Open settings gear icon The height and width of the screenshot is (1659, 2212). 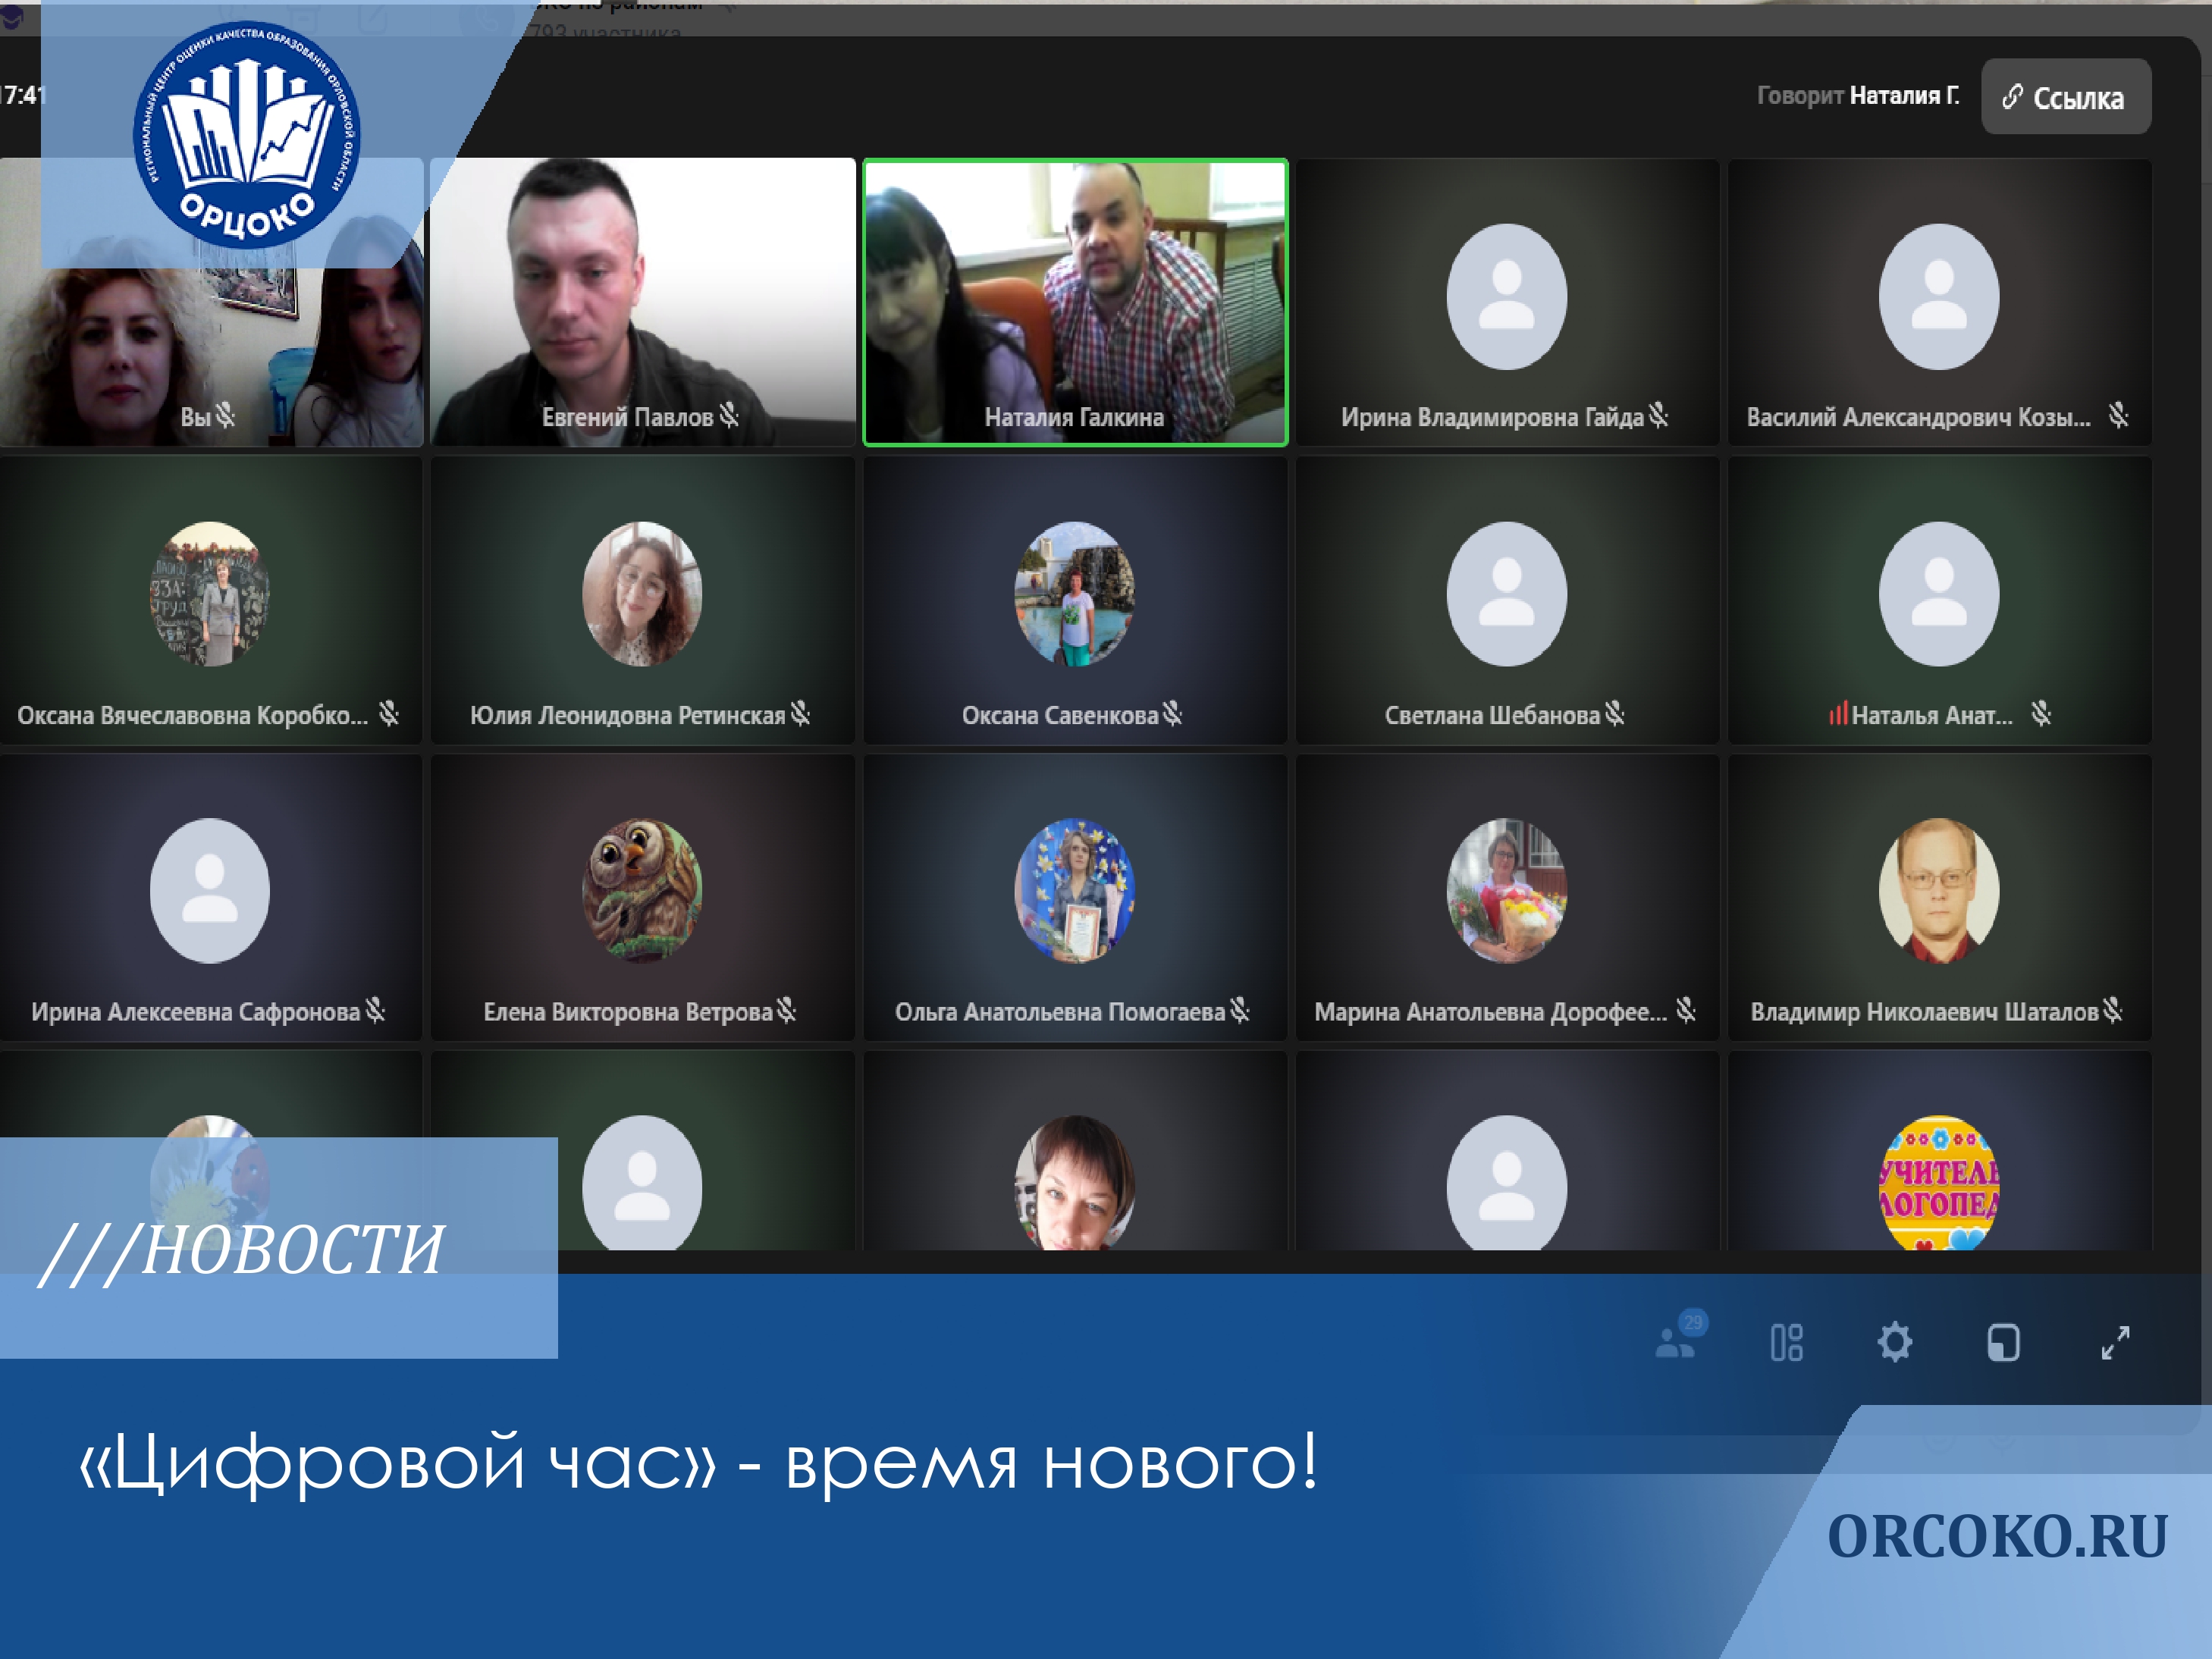[x=1894, y=1342]
